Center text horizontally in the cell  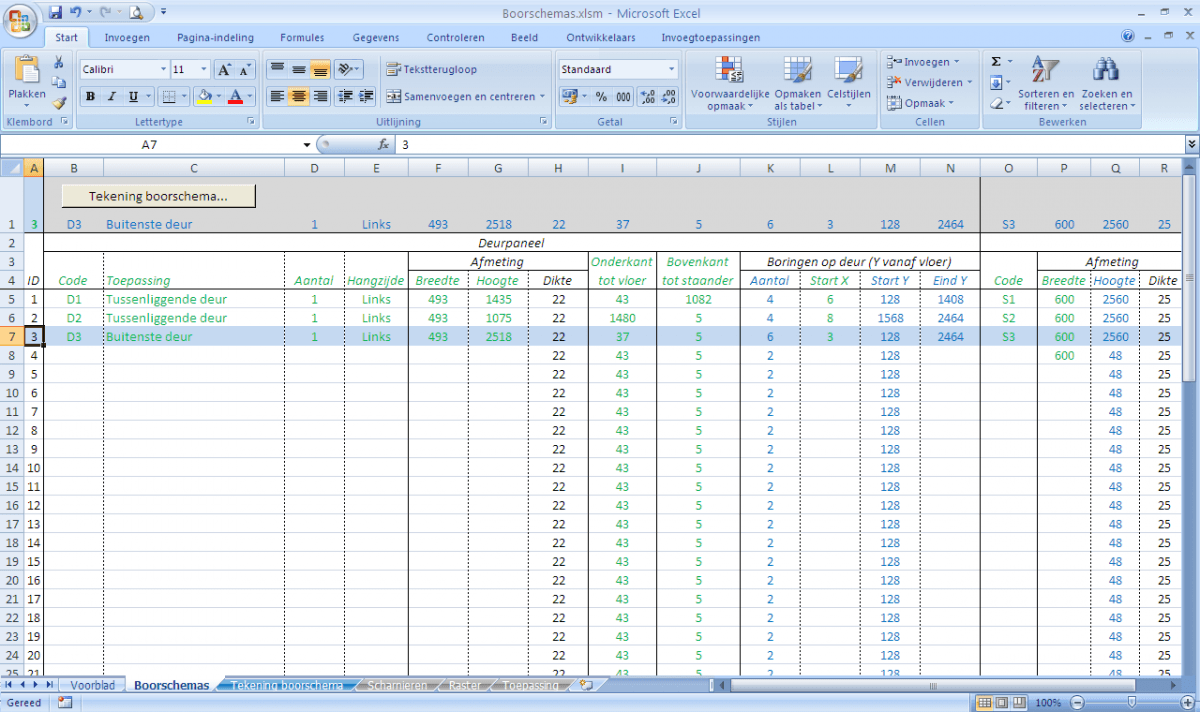[x=298, y=97]
